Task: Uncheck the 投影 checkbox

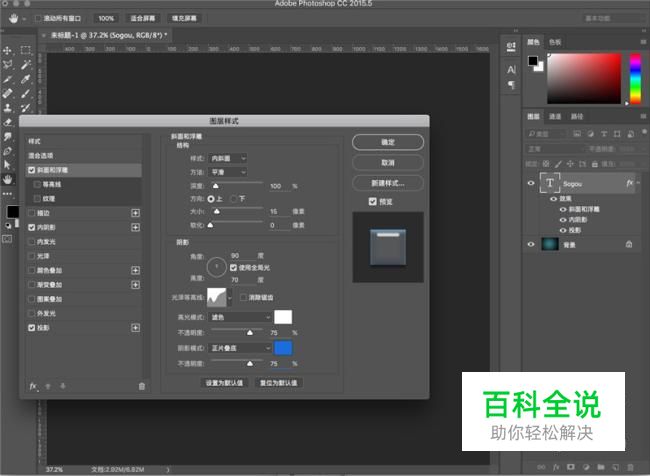Action: 32,328
